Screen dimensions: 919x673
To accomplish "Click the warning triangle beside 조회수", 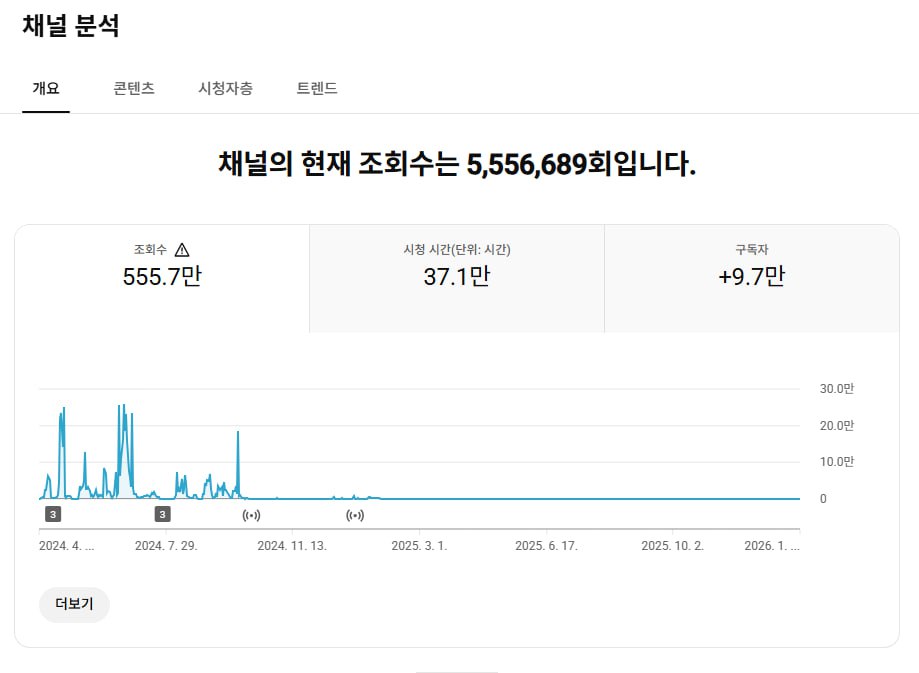I will pos(182,250).
